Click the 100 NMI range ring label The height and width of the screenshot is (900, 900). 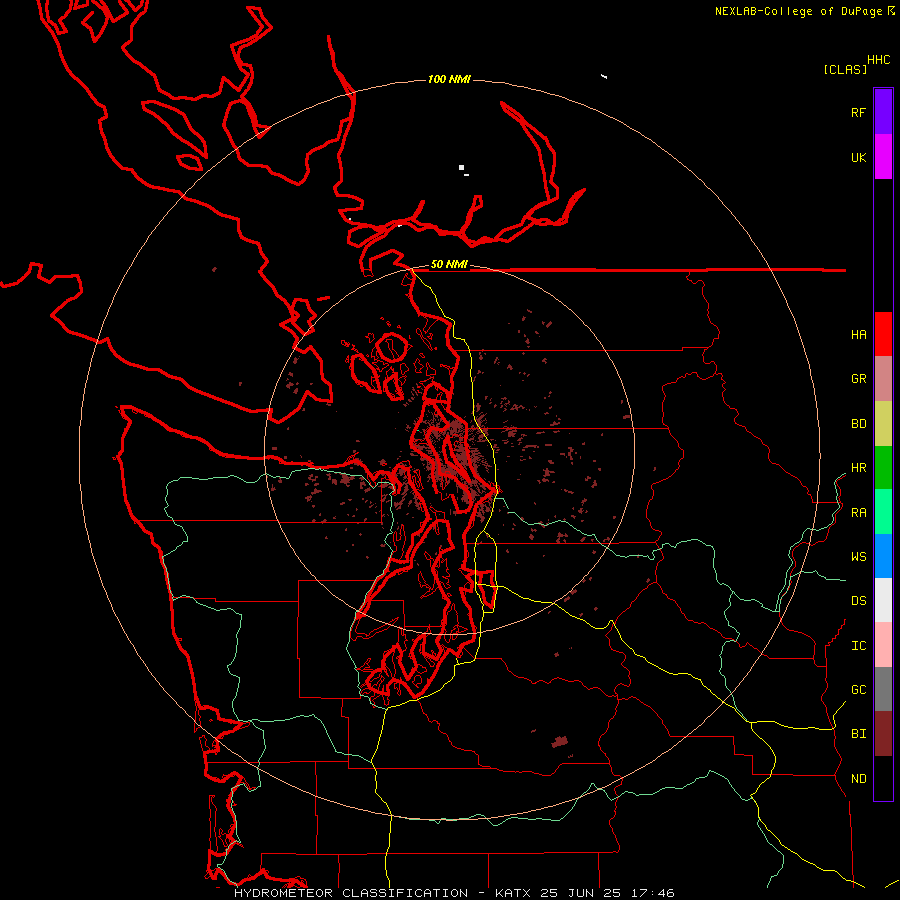tap(449, 79)
